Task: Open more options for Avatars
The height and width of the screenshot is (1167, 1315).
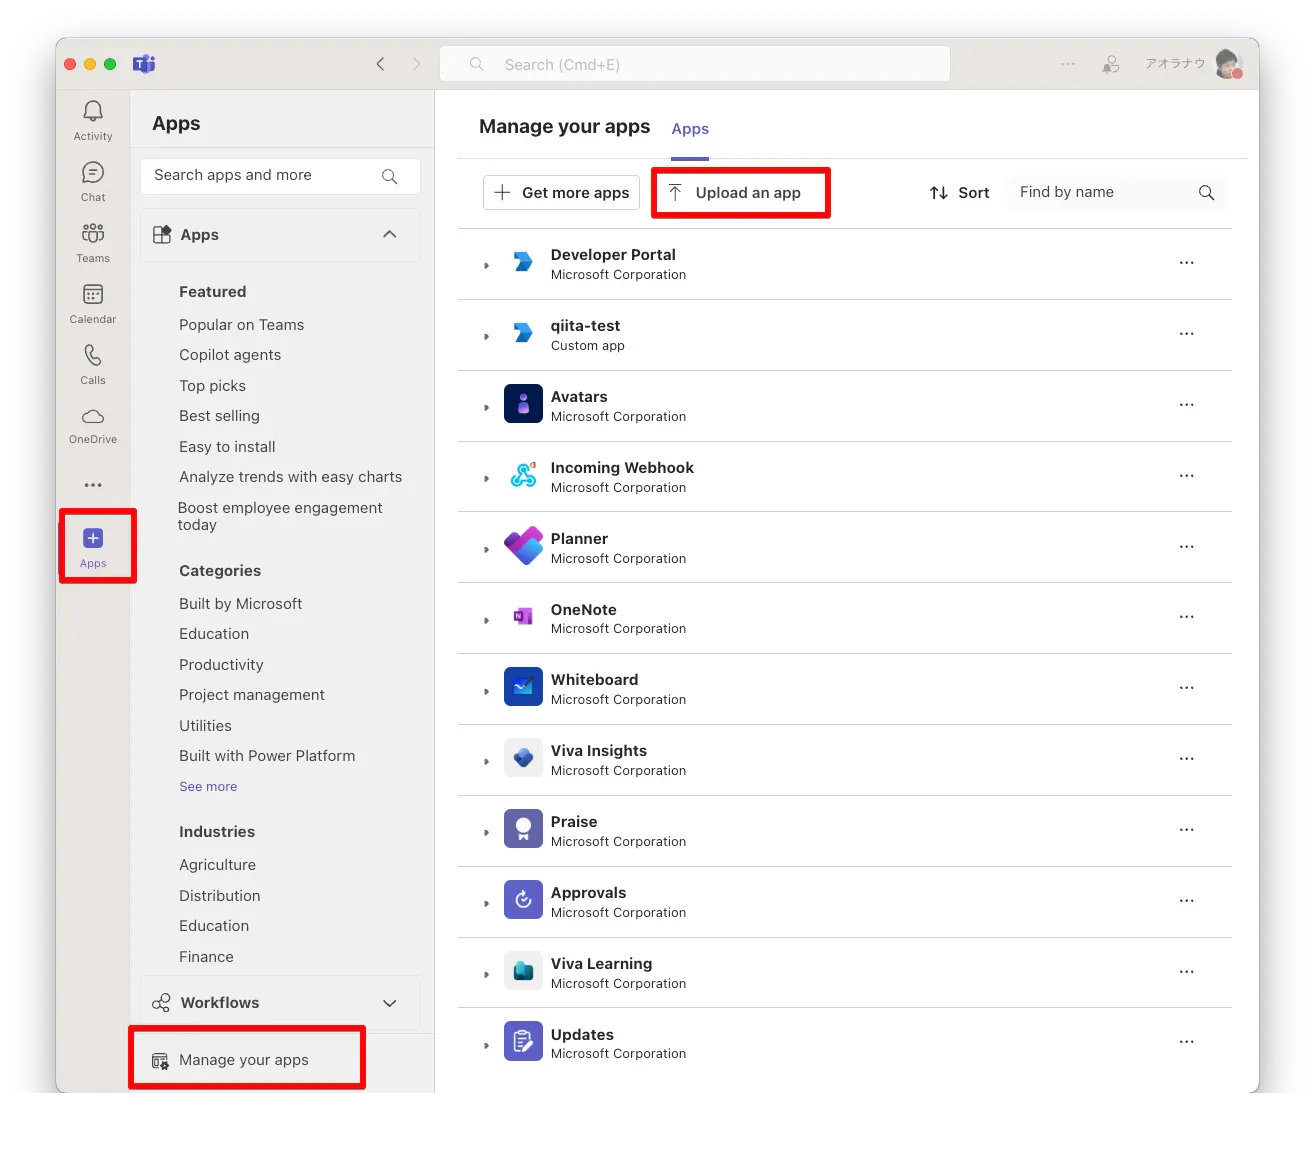Action: [x=1187, y=405]
